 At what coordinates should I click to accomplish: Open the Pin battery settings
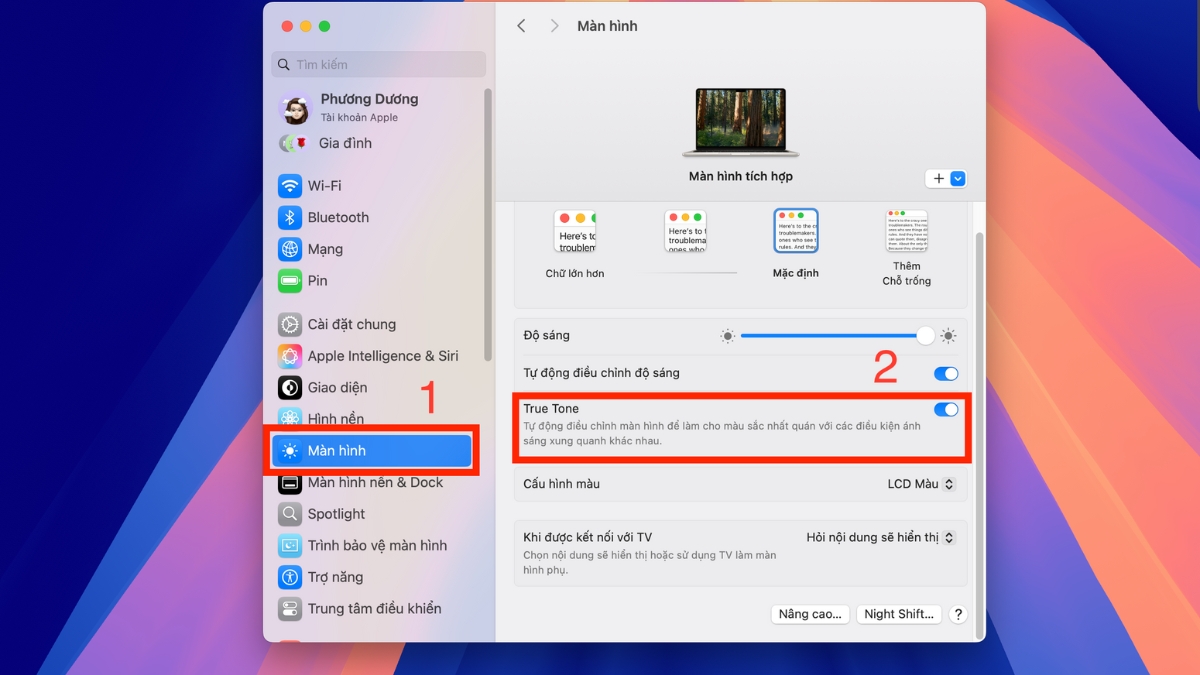pos(290,281)
